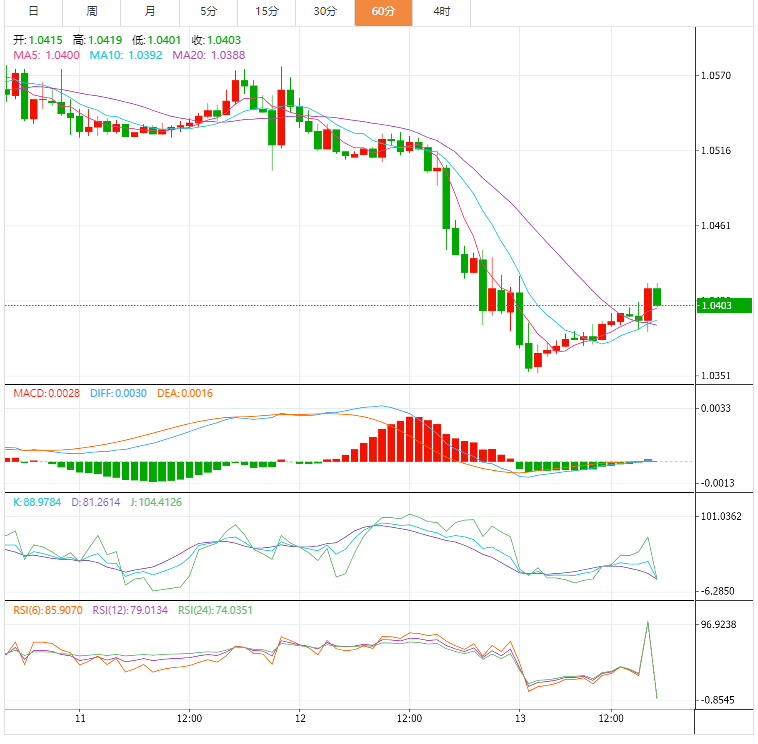This screenshot has height=744, width=758.
Task: Click the K: 88.9784 value label
Action: [x=37, y=503]
